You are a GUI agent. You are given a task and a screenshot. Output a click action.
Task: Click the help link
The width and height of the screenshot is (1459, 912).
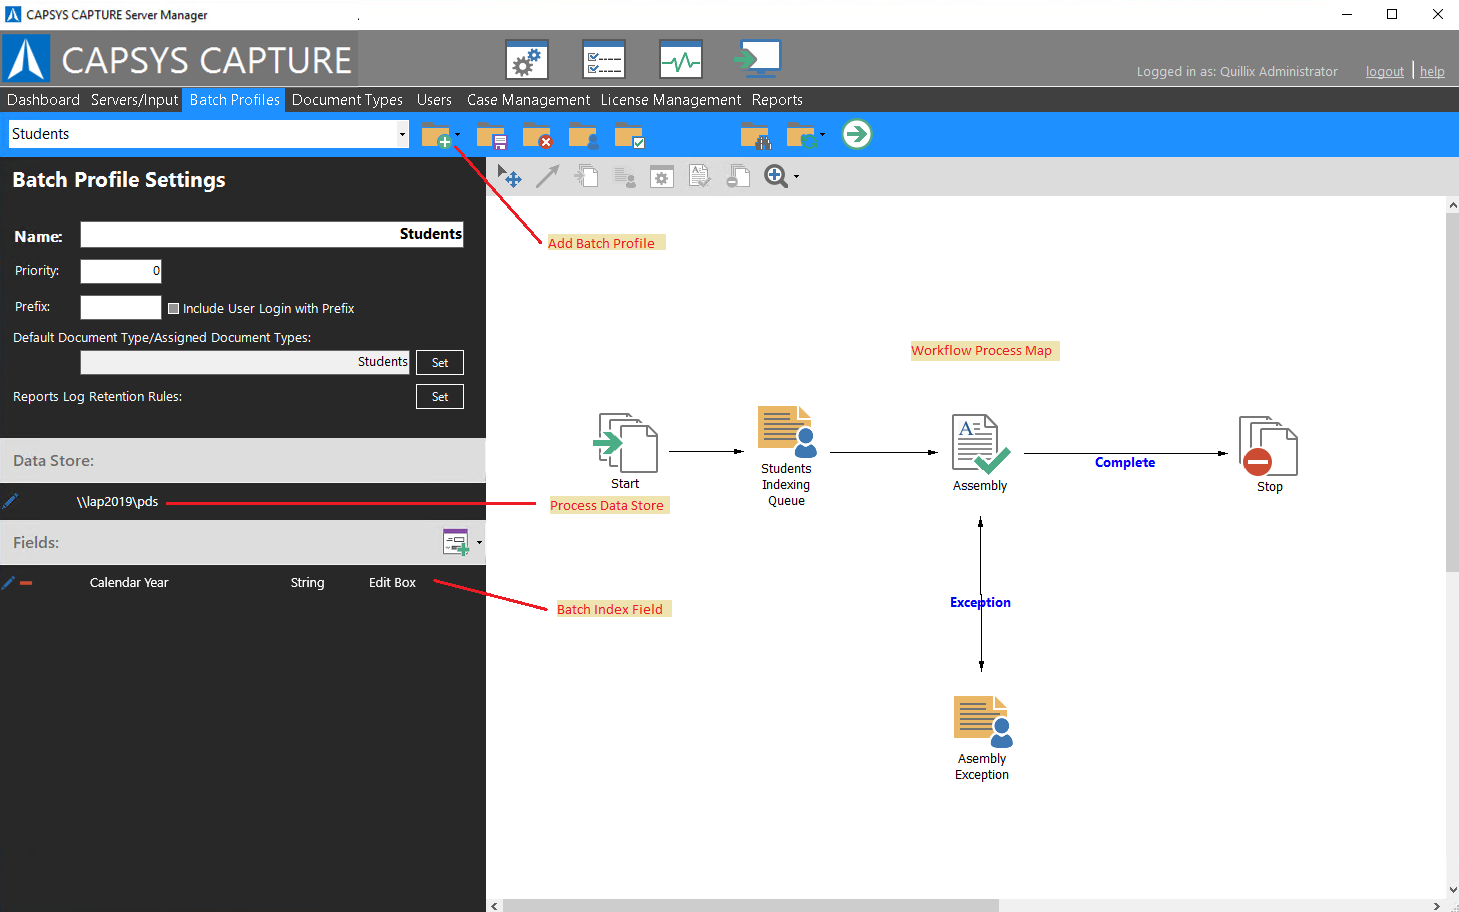click(x=1432, y=72)
